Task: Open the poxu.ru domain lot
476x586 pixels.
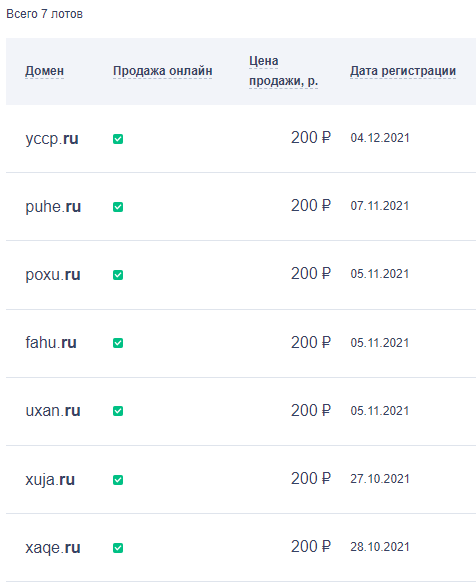Action: 53,275
